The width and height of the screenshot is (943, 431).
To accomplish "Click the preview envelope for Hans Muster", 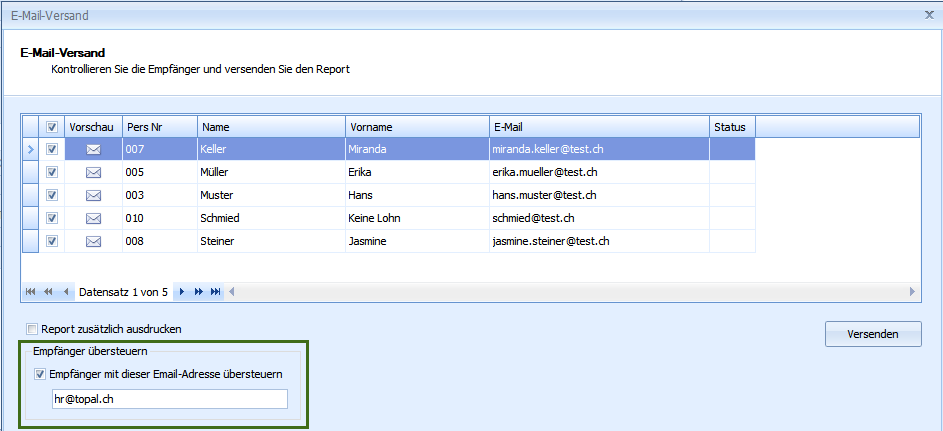I will click(93, 196).
